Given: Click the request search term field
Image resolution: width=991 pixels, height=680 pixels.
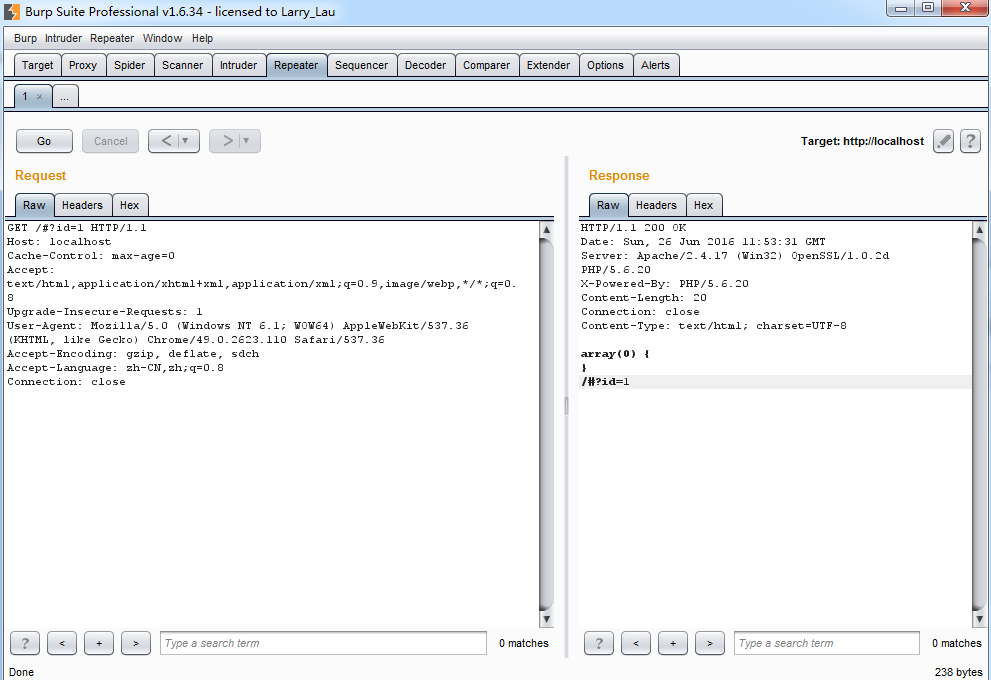Looking at the screenshot, I should [x=323, y=643].
